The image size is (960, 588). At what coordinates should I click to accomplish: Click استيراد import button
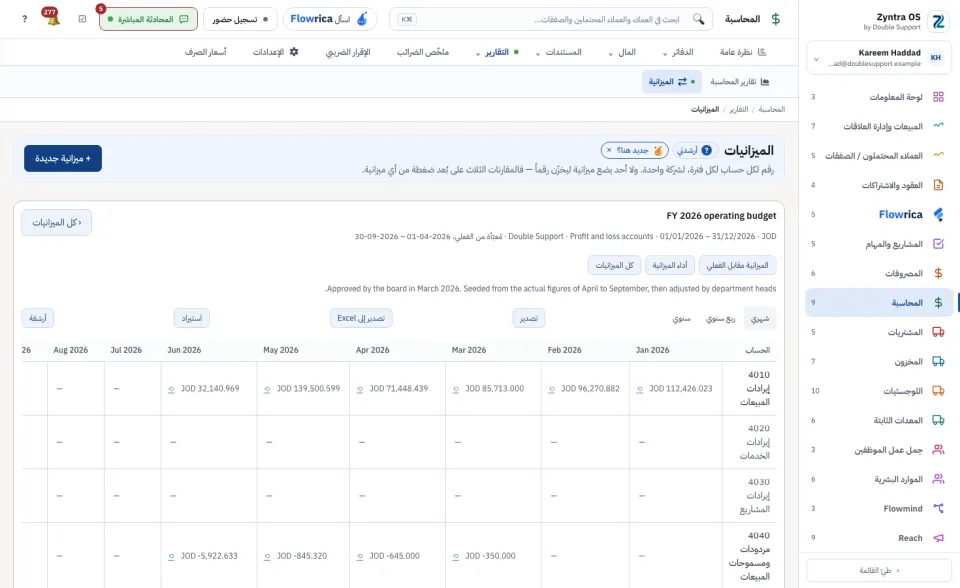click(x=192, y=318)
